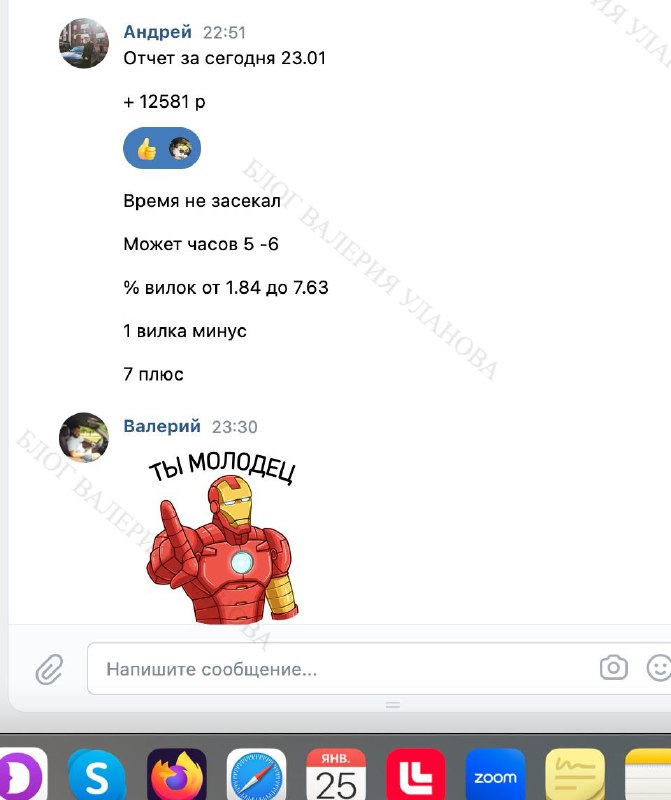Open Firefox from the dock
Viewport: 671px width, 800px height.
tap(177, 774)
